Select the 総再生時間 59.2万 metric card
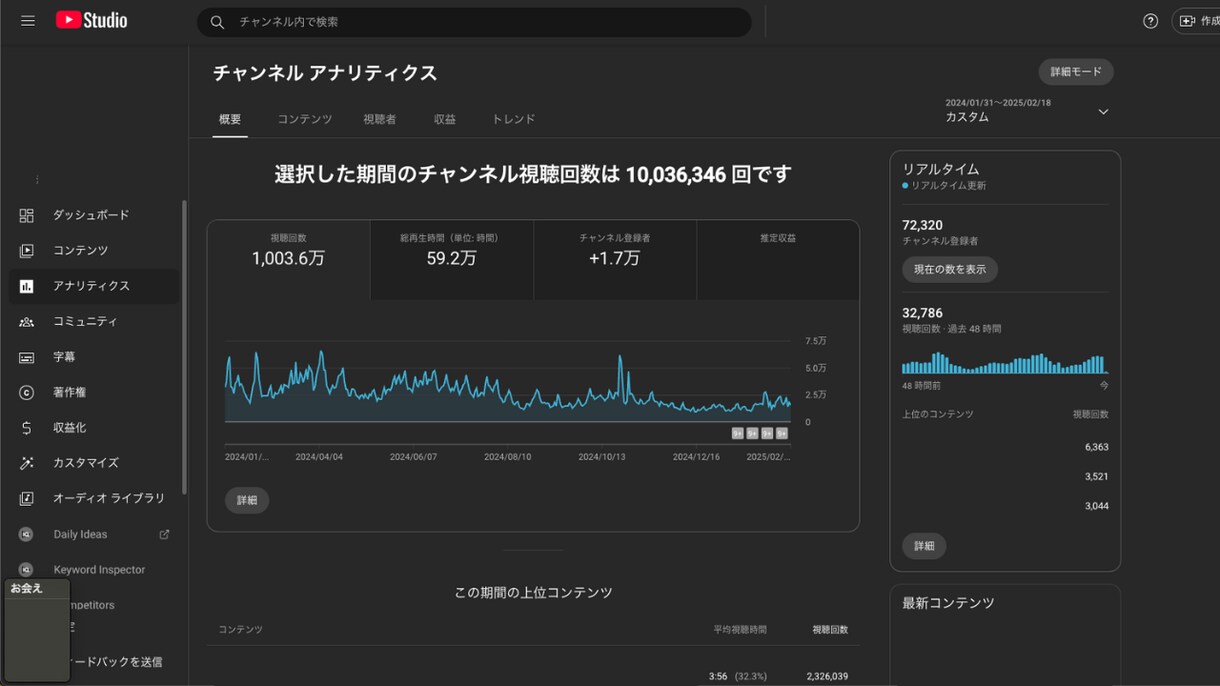1220x686 pixels. 452,260
